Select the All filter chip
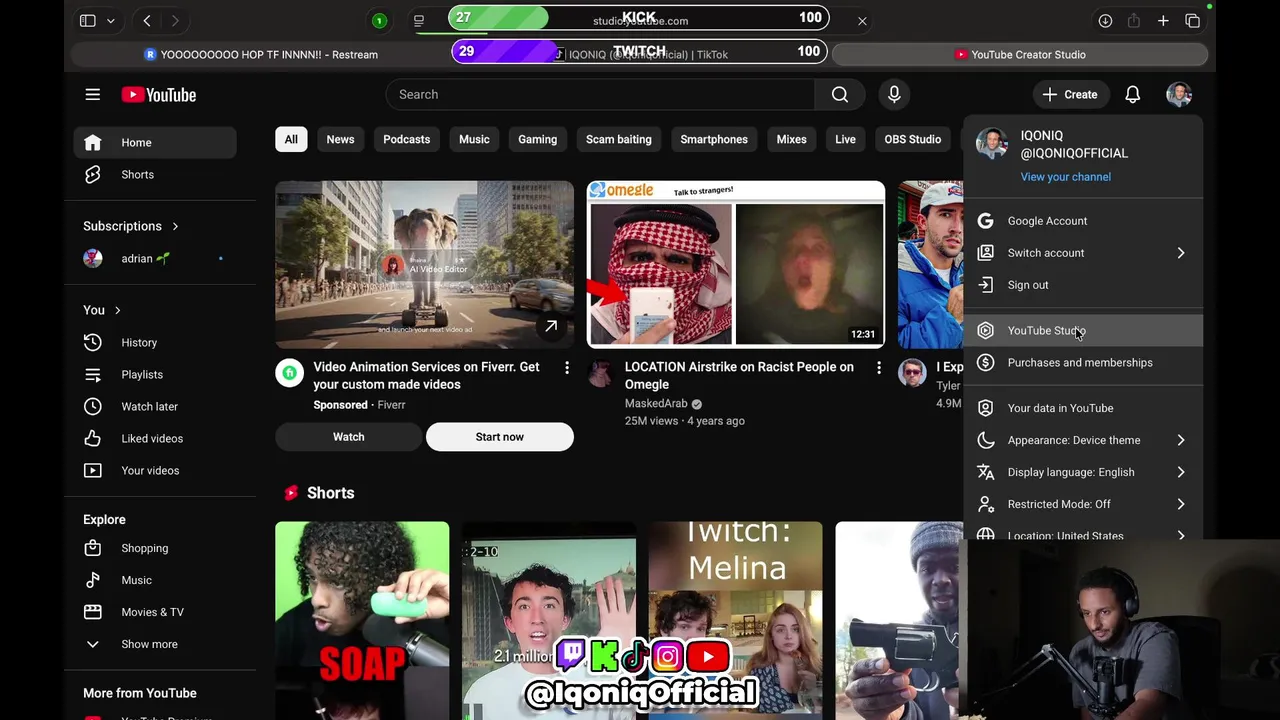Screen dimensions: 1280x720 (x=291, y=139)
